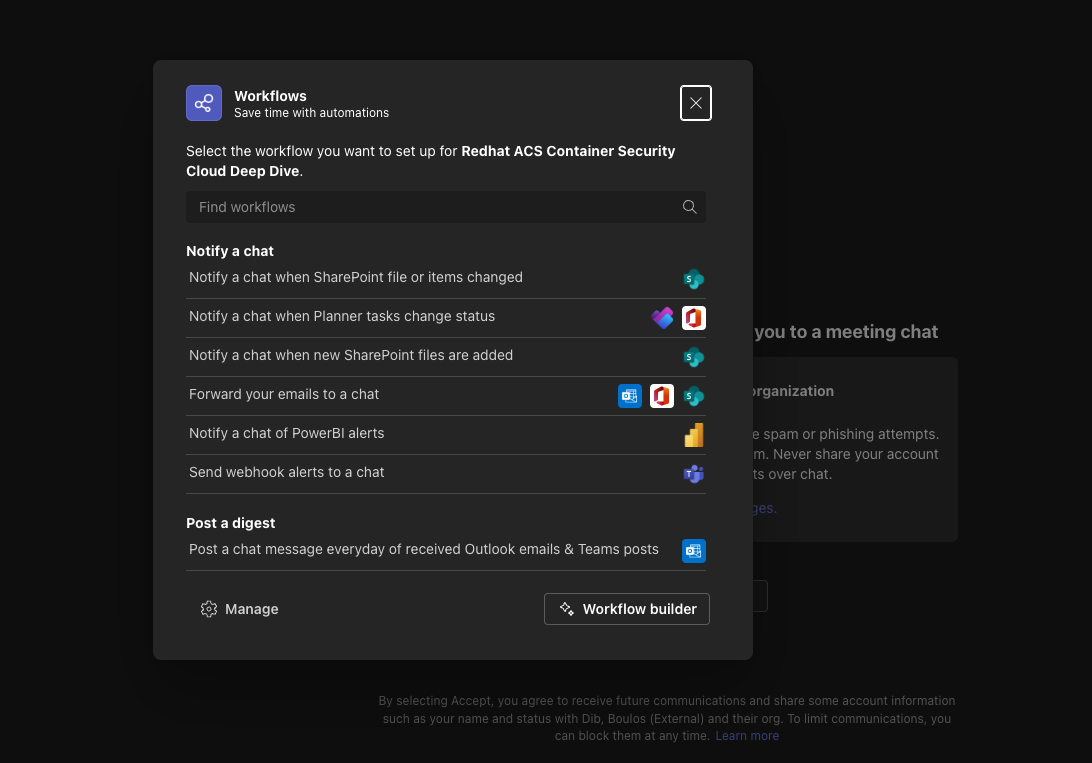This screenshot has height=763, width=1092.
Task: Select Notify a chat when Planner tasks change status
Action: [x=342, y=316]
